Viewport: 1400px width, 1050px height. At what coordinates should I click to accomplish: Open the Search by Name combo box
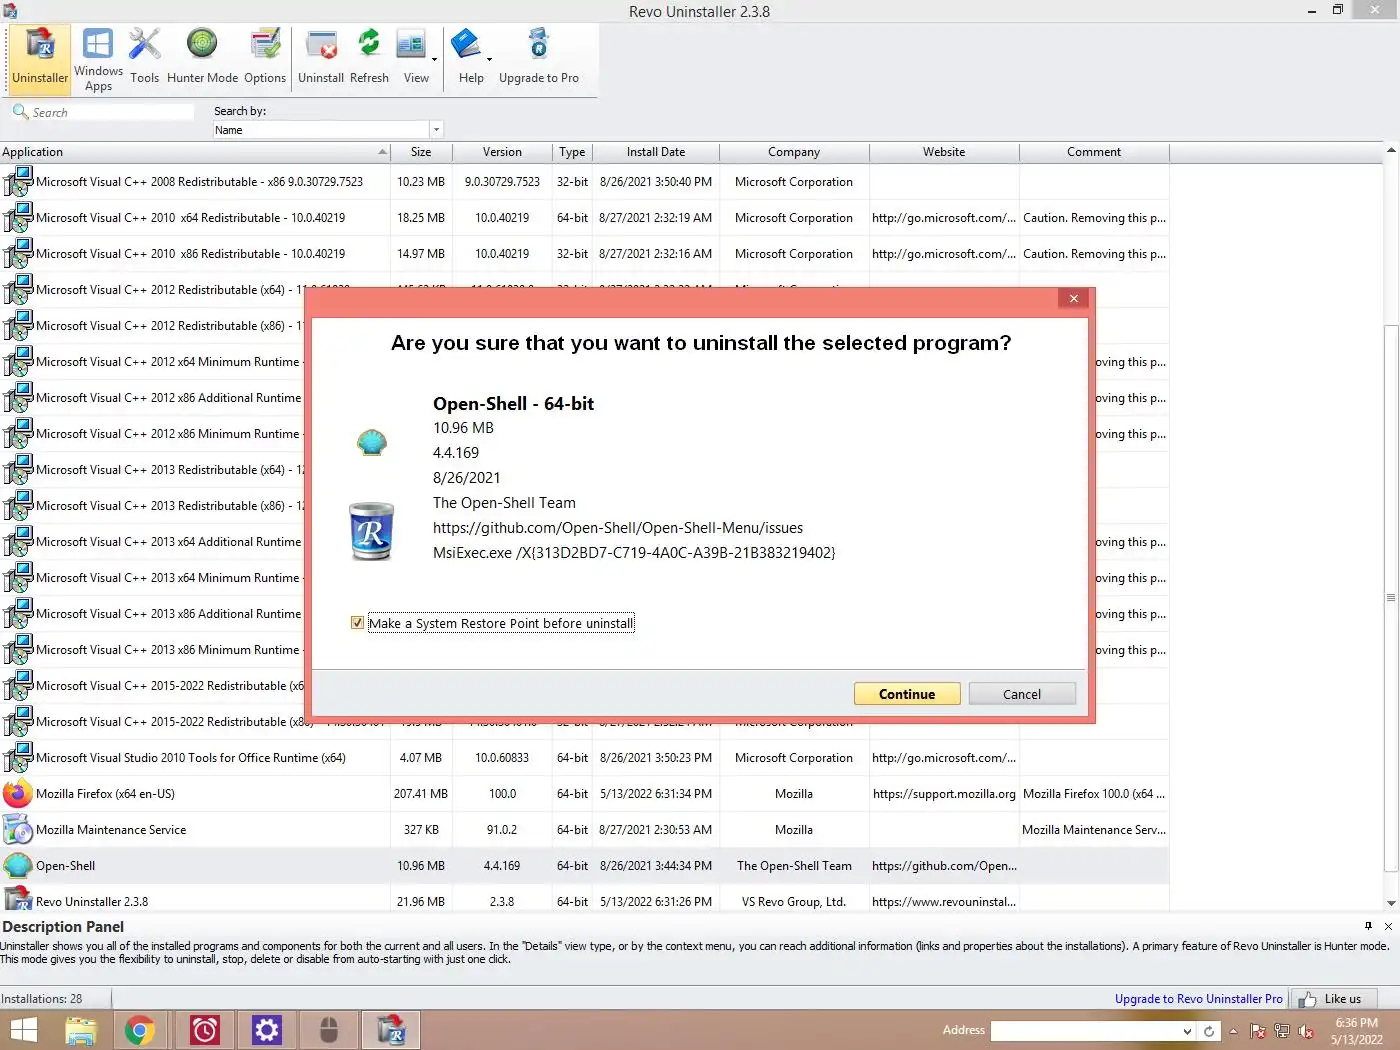tap(327, 130)
